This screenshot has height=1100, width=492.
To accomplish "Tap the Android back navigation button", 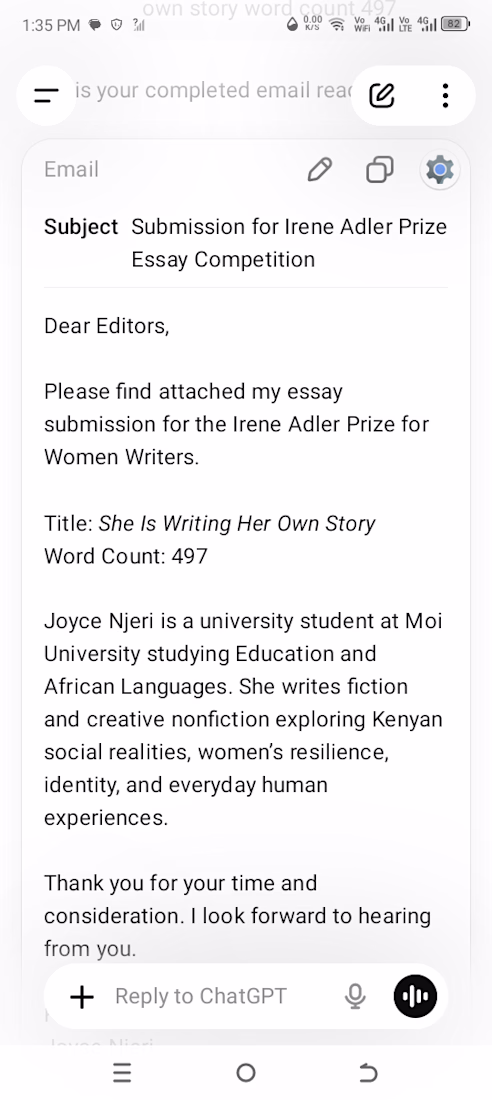I will pyautogui.click(x=368, y=1072).
